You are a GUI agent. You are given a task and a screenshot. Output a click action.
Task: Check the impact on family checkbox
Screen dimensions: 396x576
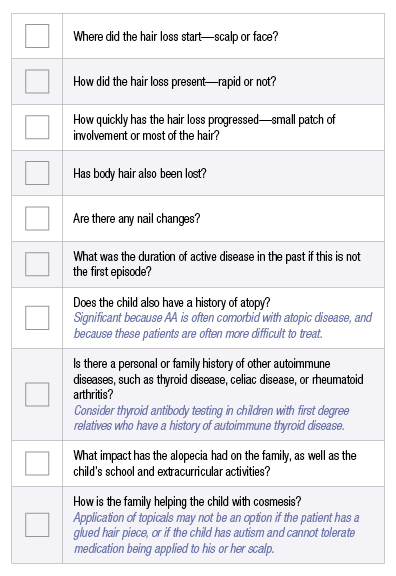[37, 463]
